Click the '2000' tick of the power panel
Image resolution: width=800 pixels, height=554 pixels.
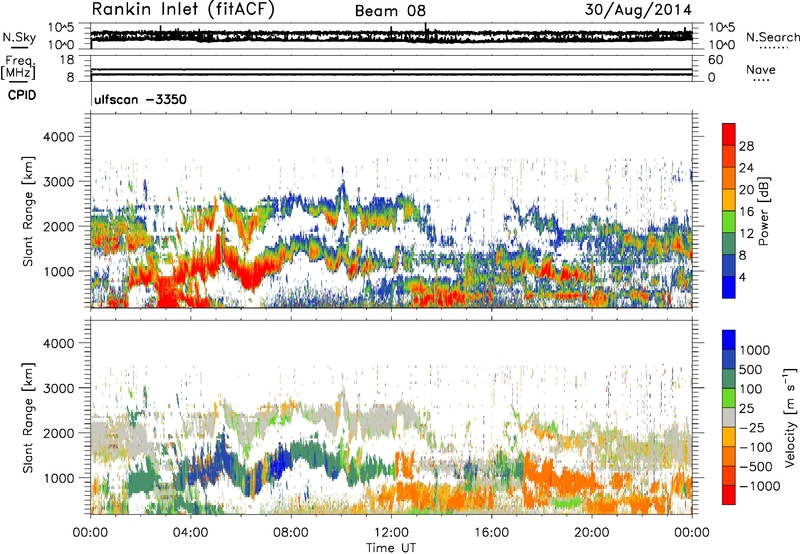[x=58, y=226]
